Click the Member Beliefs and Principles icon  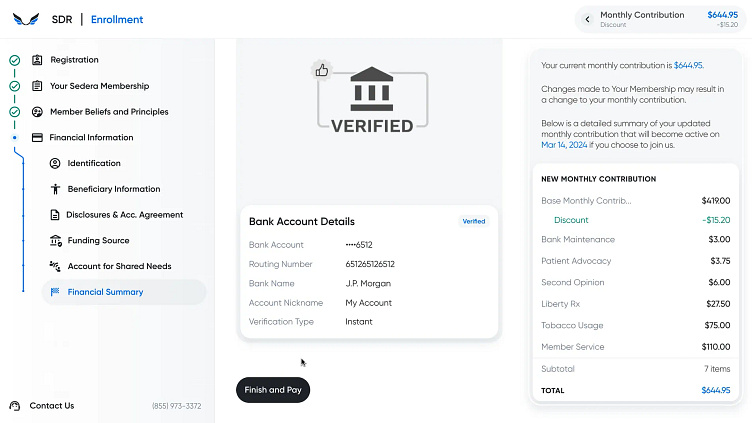point(37,112)
